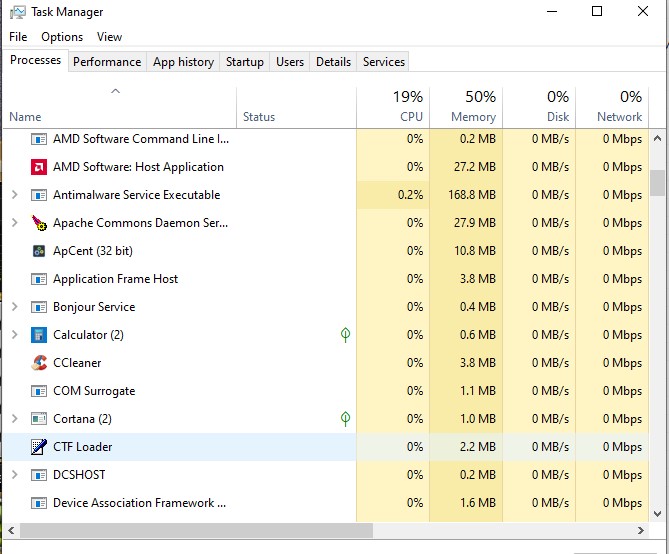669x554 pixels.
Task: Select the Processes tab
Action: coord(35,60)
